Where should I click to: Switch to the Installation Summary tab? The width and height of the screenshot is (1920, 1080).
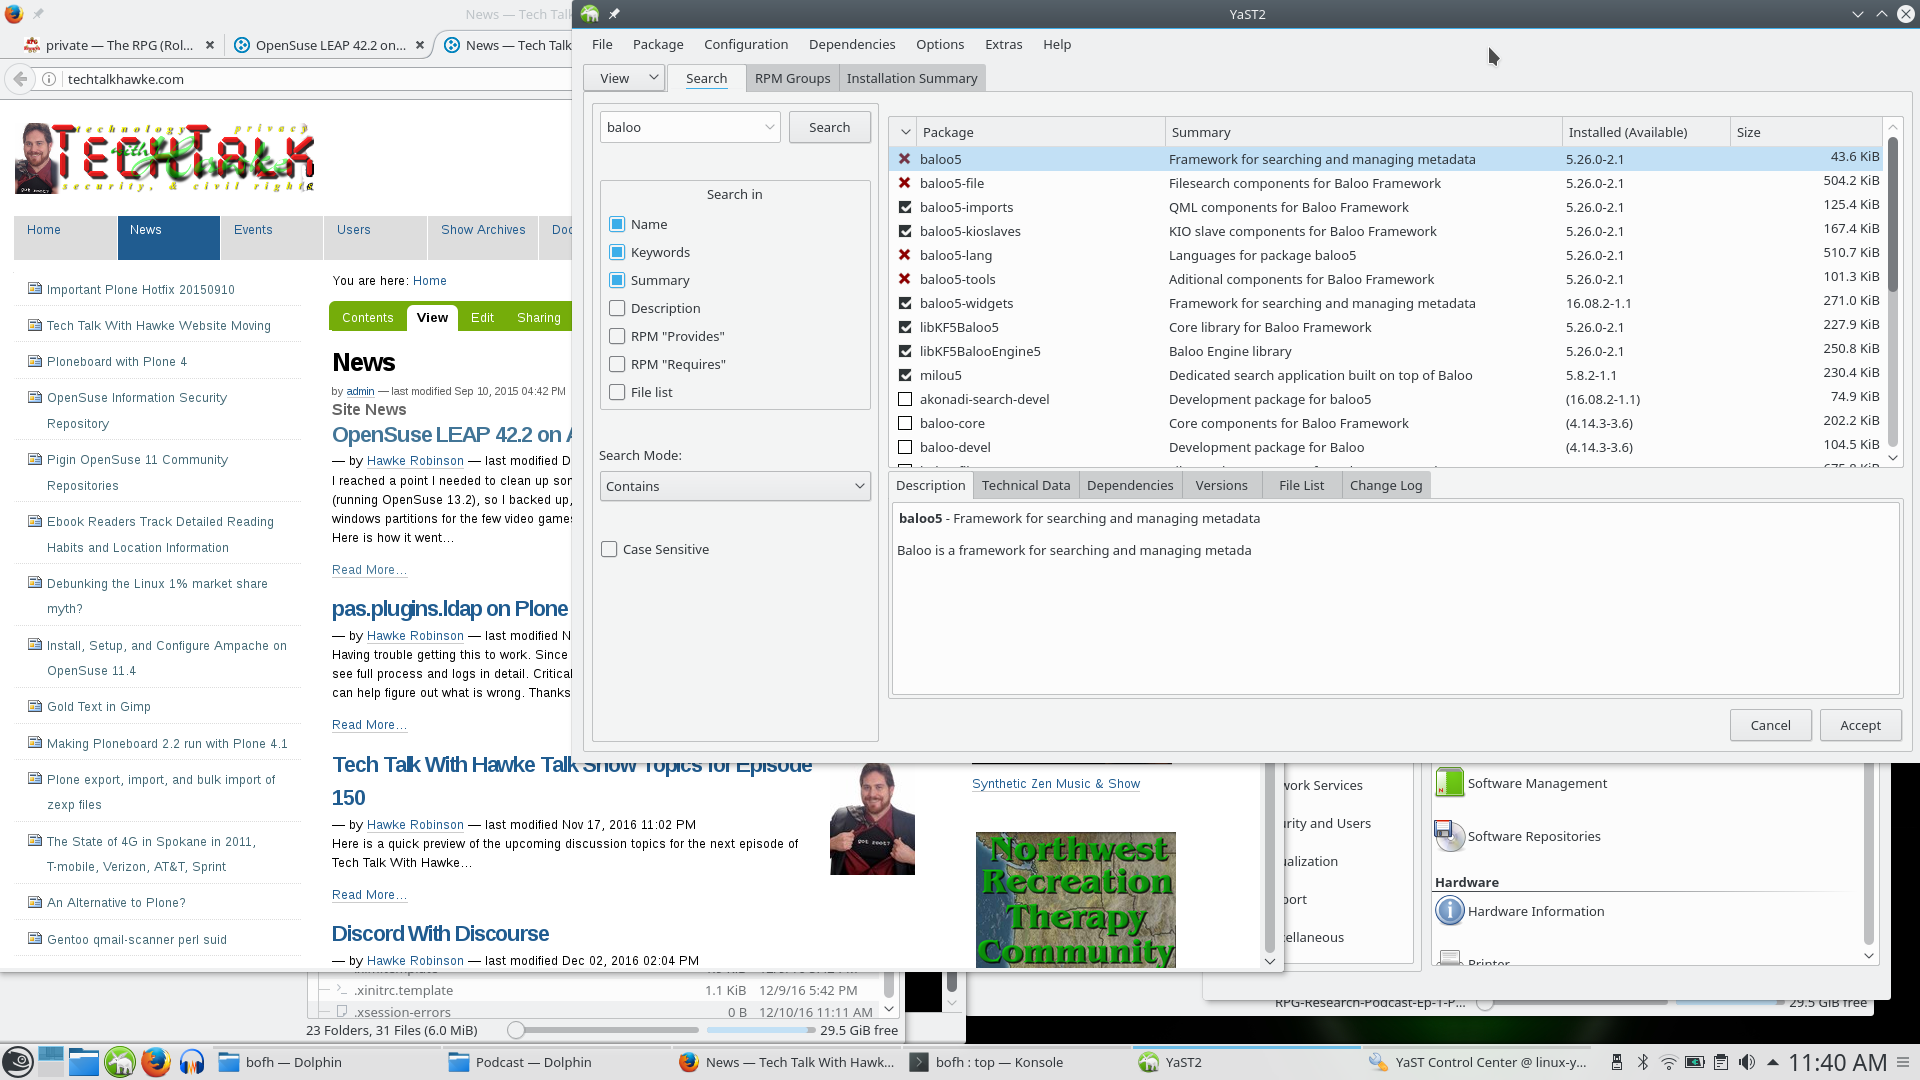click(911, 78)
